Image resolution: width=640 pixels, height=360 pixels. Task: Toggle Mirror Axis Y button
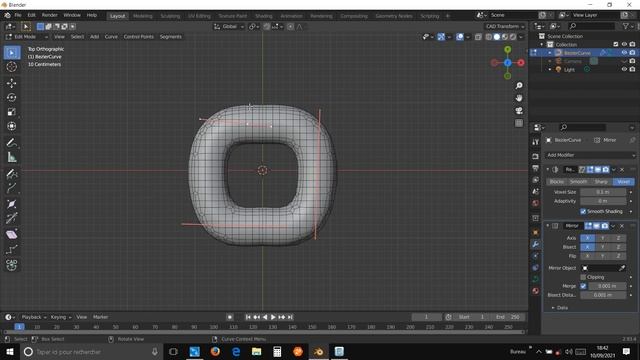pos(602,238)
